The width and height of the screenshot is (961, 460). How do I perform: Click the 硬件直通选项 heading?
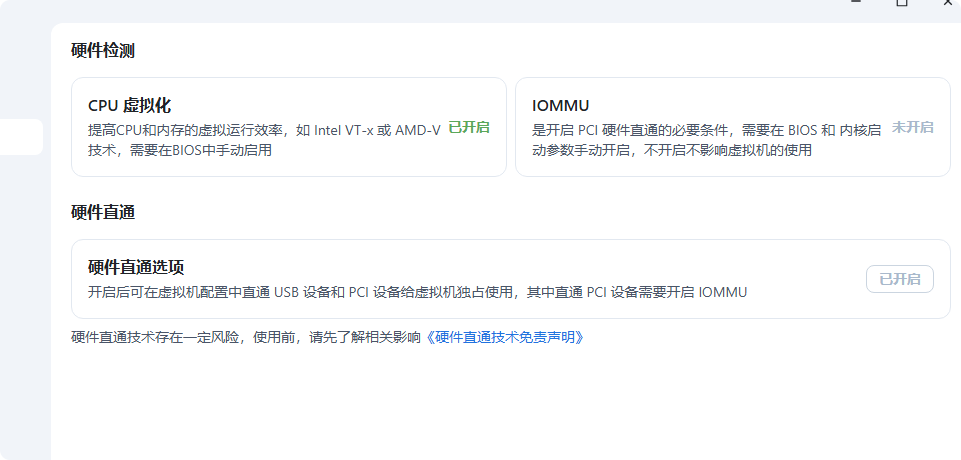pyautogui.click(x=136, y=267)
